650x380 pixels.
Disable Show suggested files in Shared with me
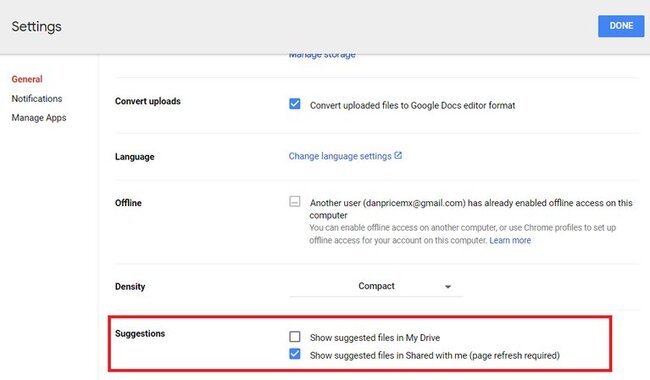click(x=295, y=354)
